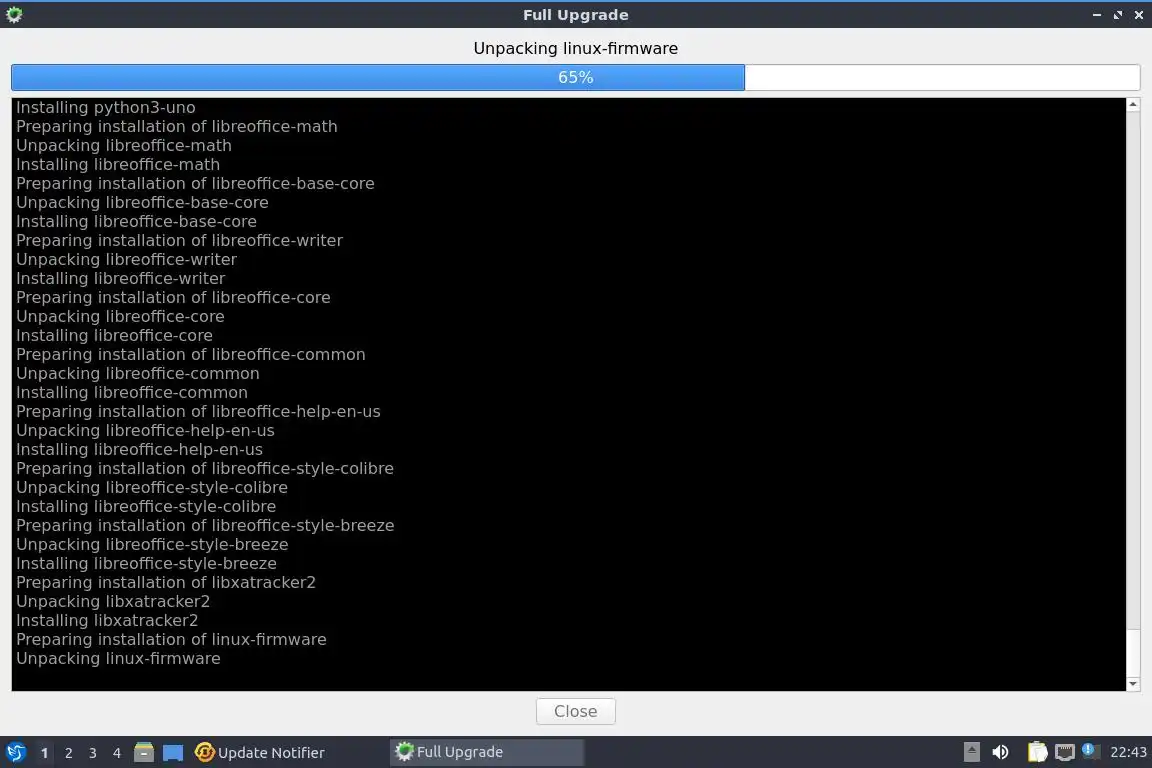Open the 22:43 panel clock
The height and width of the screenshot is (768, 1152).
click(x=1128, y=752)
